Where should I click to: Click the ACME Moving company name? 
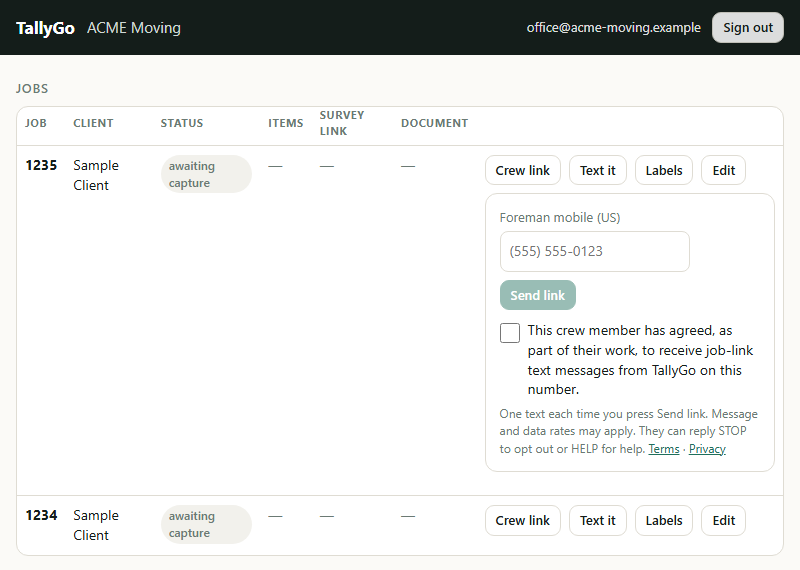click(x=134, y=28)
